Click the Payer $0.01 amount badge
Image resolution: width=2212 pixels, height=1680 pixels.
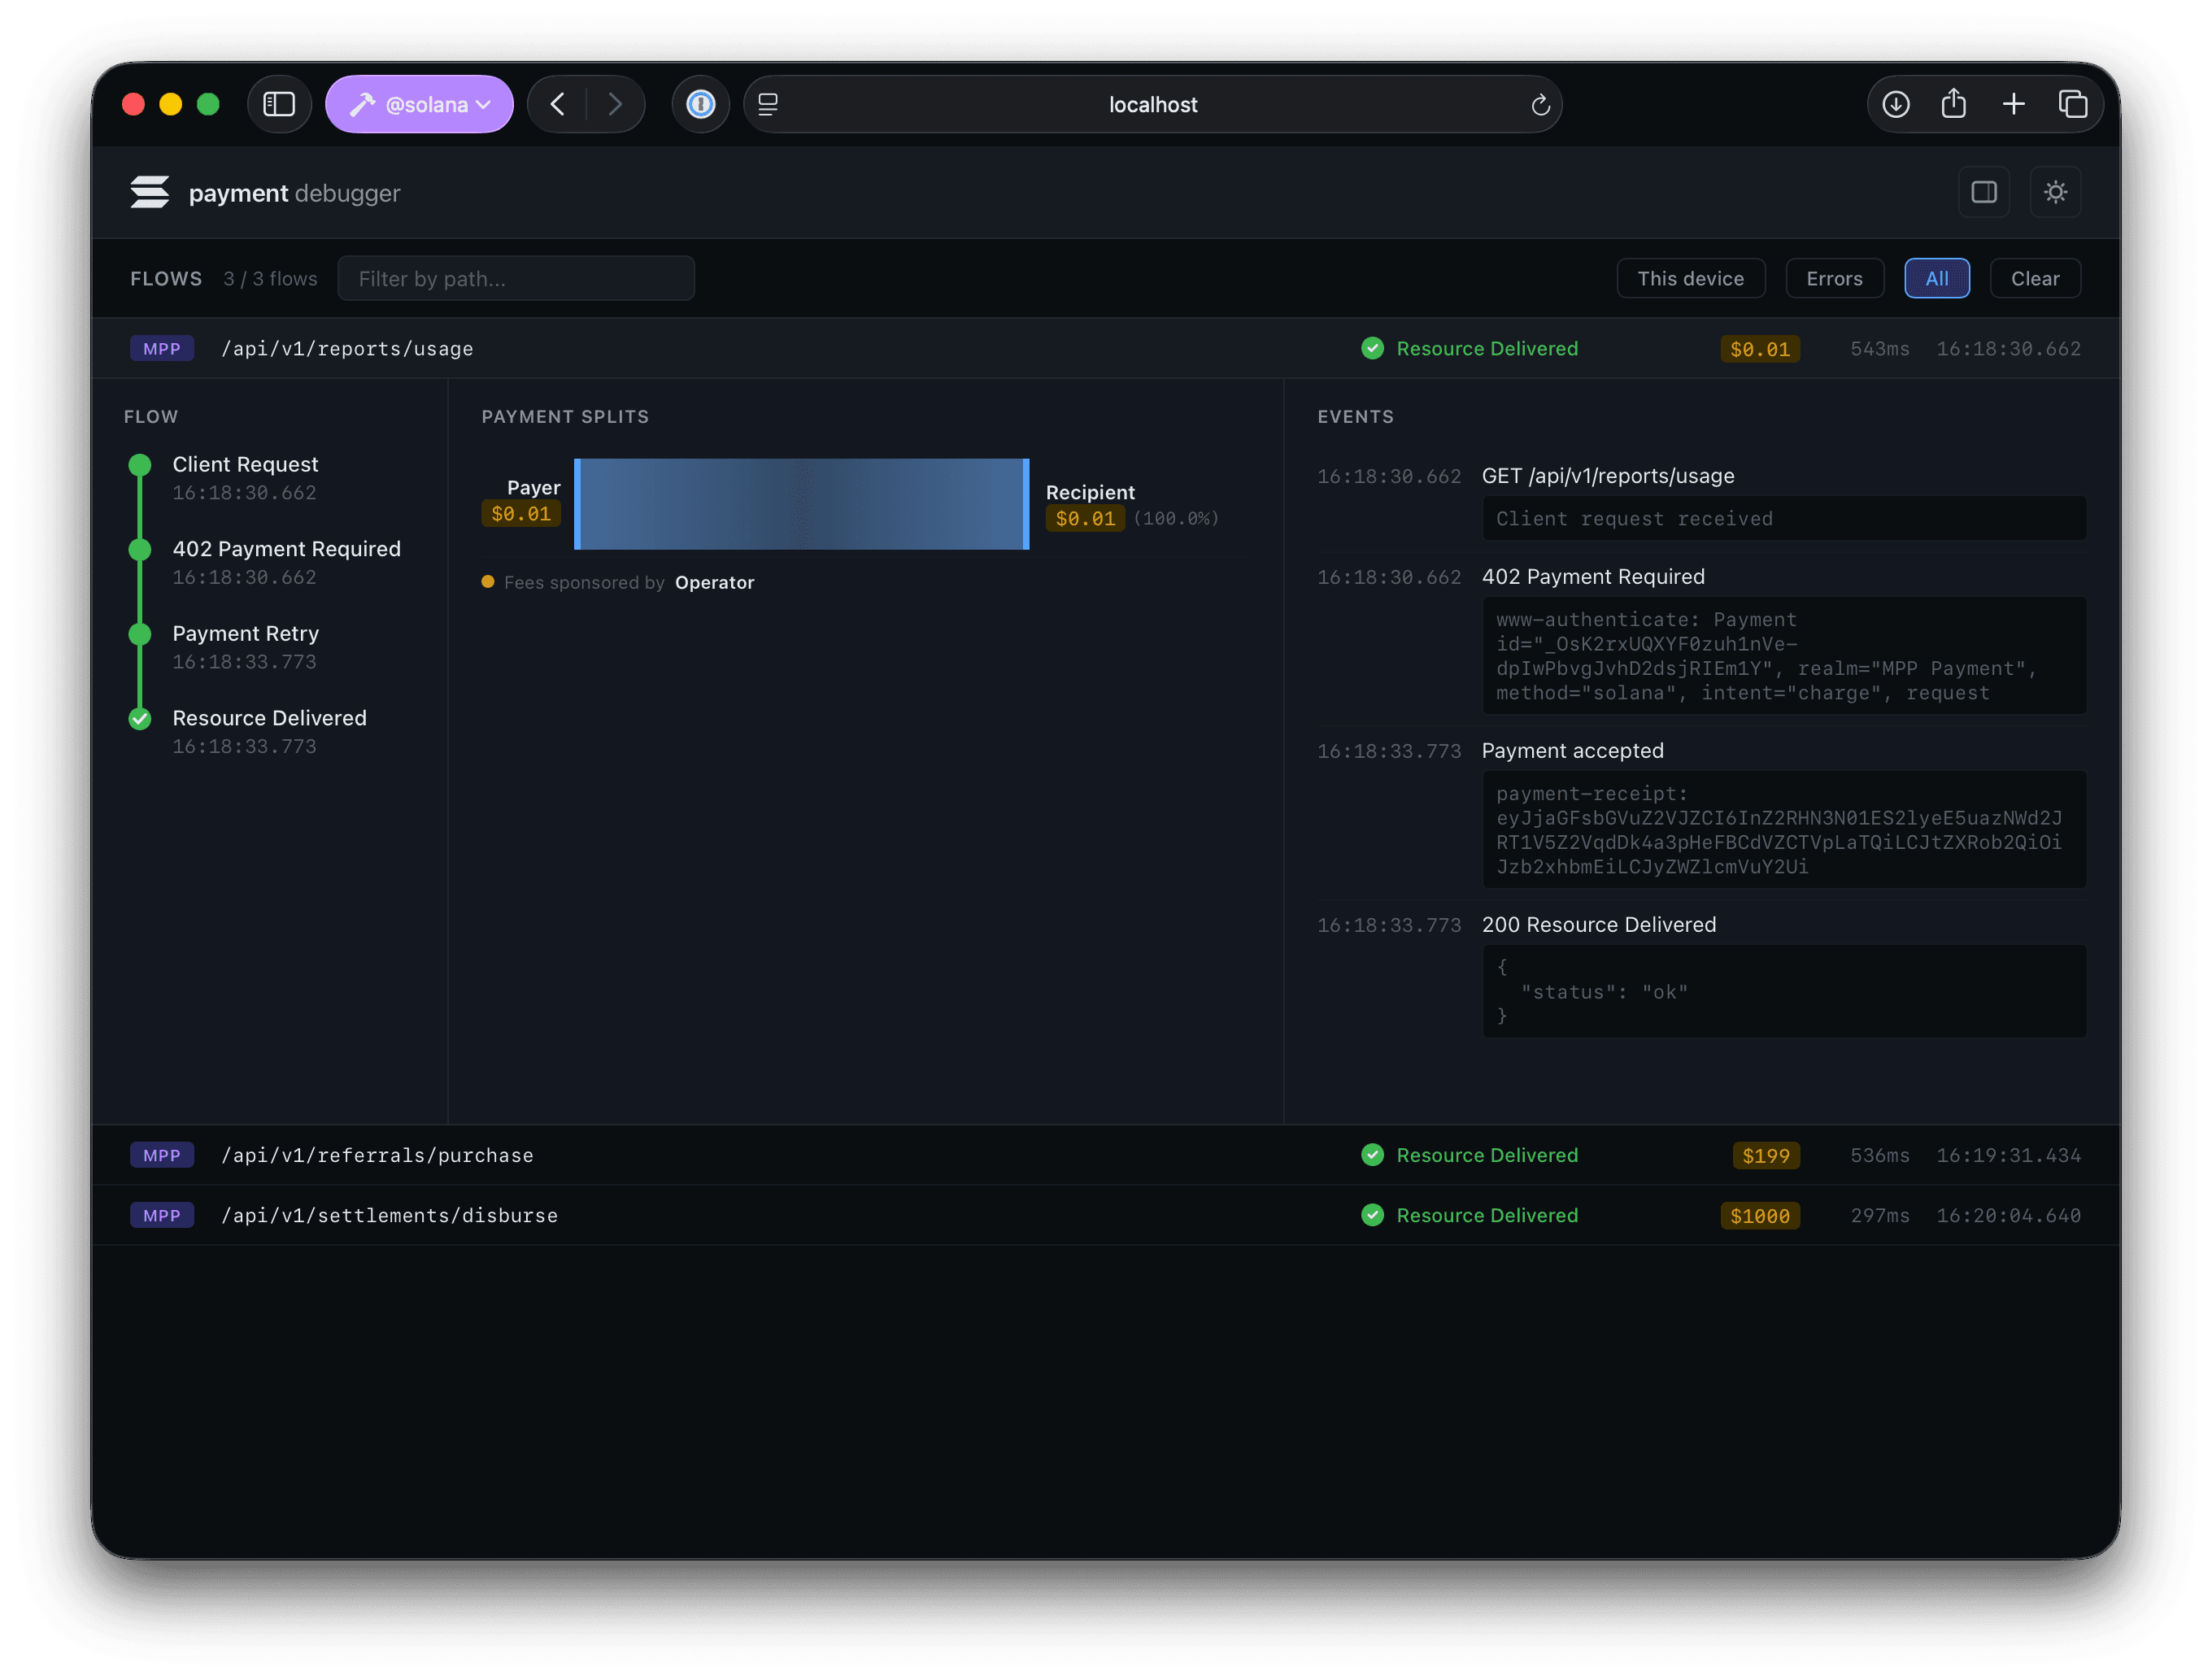coord(521,514)
